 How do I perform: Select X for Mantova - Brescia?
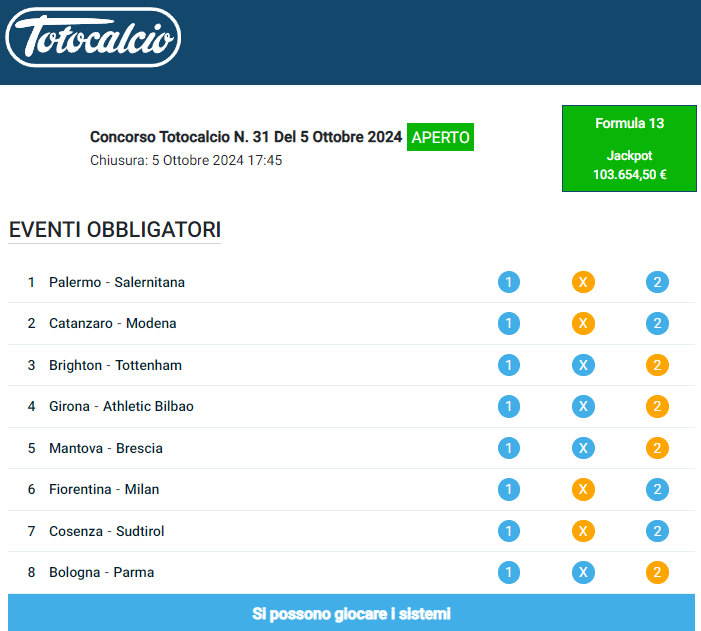click(583, 448)
